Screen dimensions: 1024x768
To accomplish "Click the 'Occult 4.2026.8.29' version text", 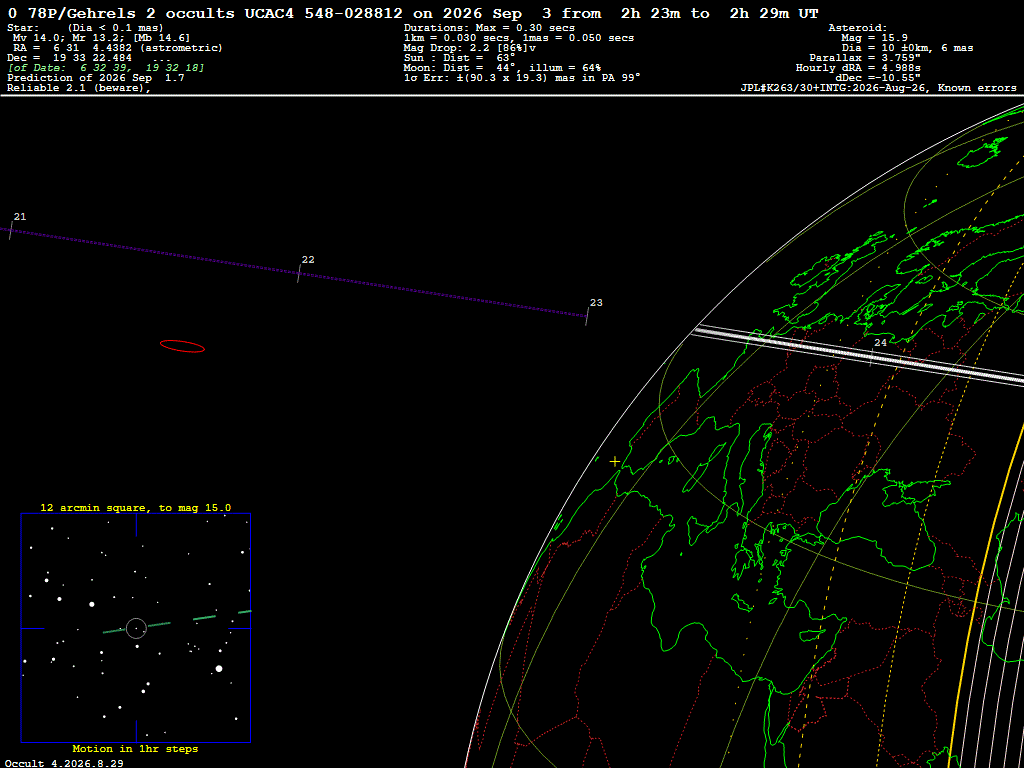I will click(64, 763).
